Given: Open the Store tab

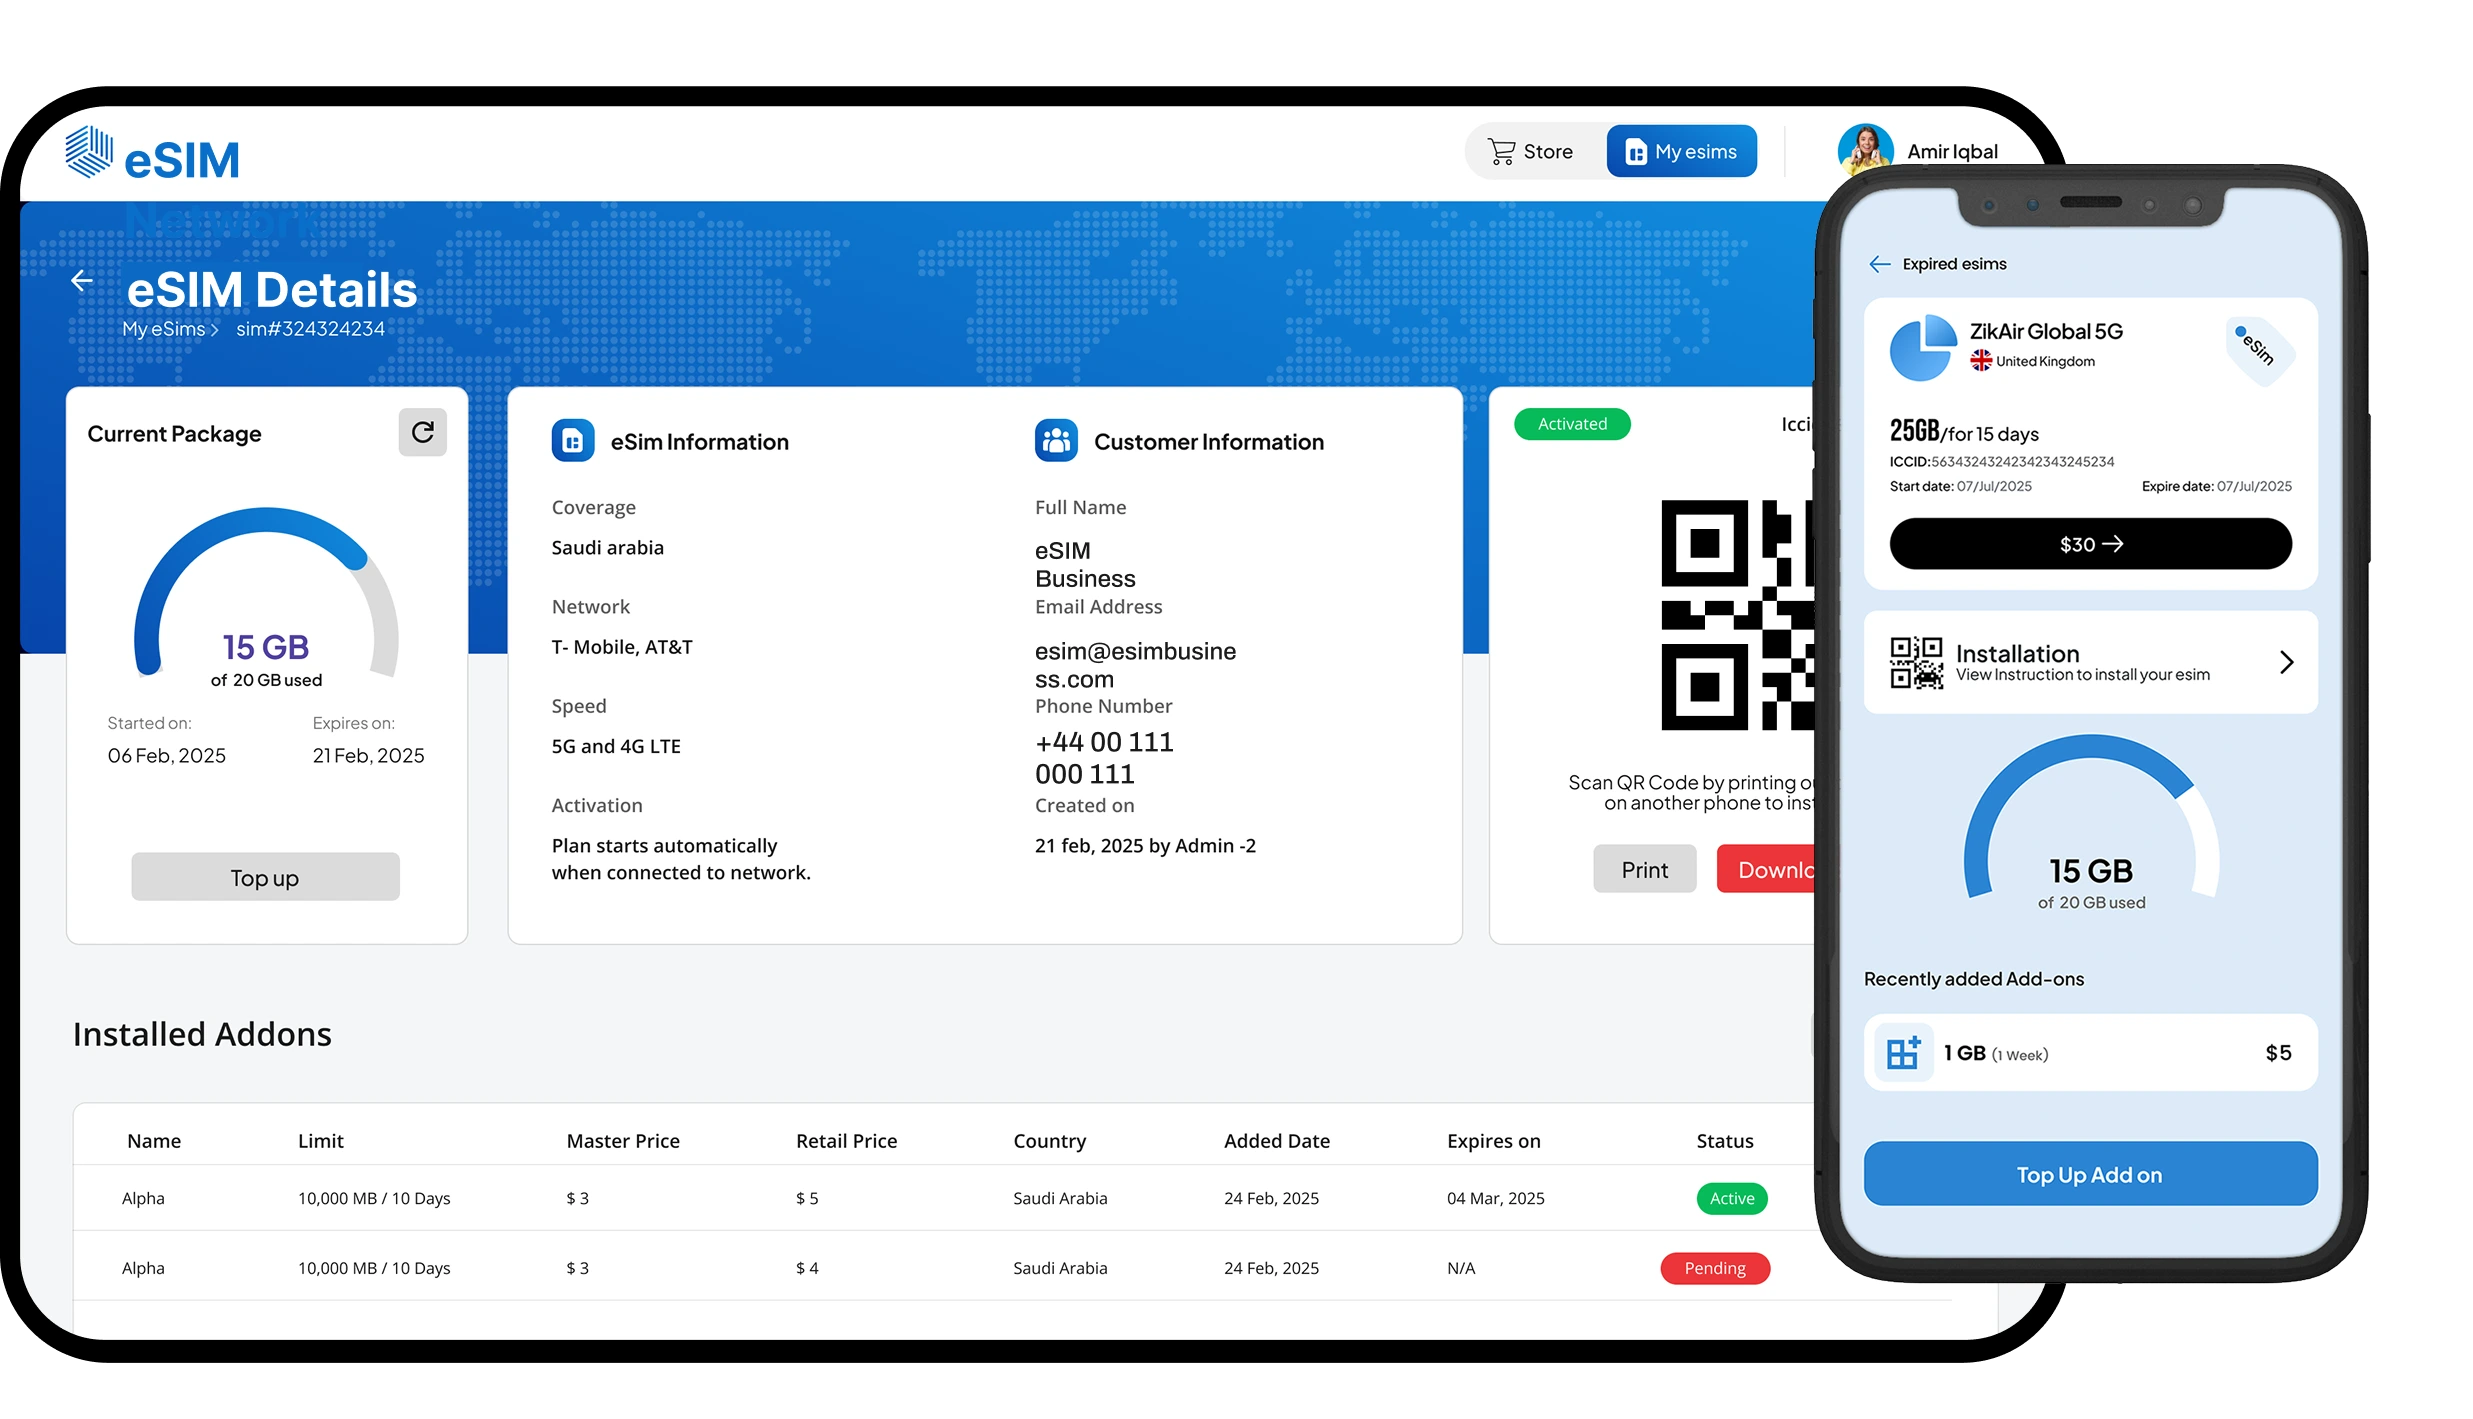Looking at the screenshot, I should point(1531,152).
